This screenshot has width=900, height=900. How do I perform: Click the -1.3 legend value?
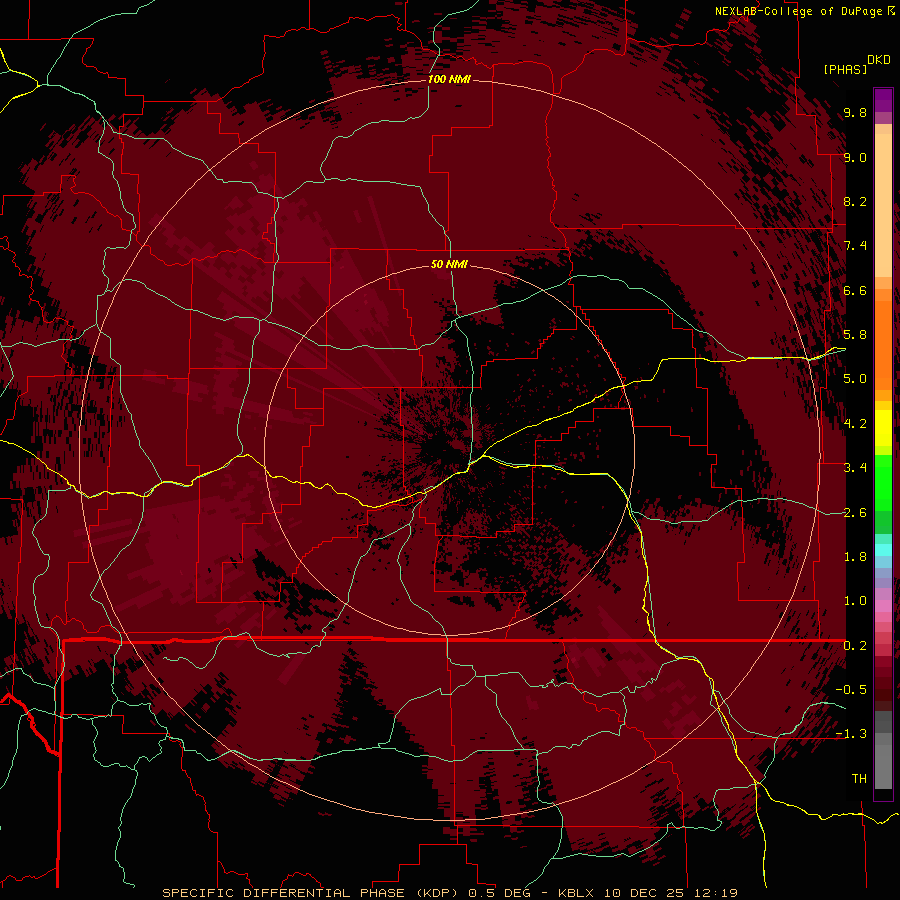point(851,734)
